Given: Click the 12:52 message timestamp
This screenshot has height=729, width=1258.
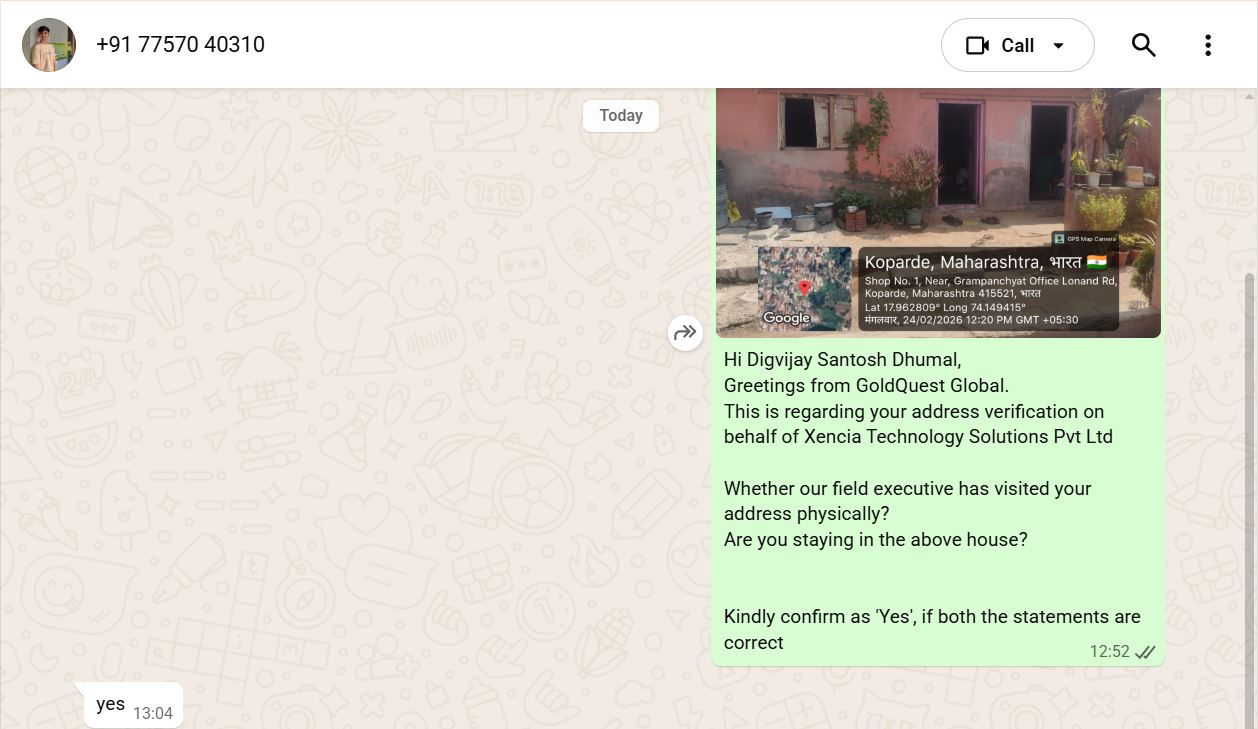Looking at the screenshot, I should click(1109, 652).
